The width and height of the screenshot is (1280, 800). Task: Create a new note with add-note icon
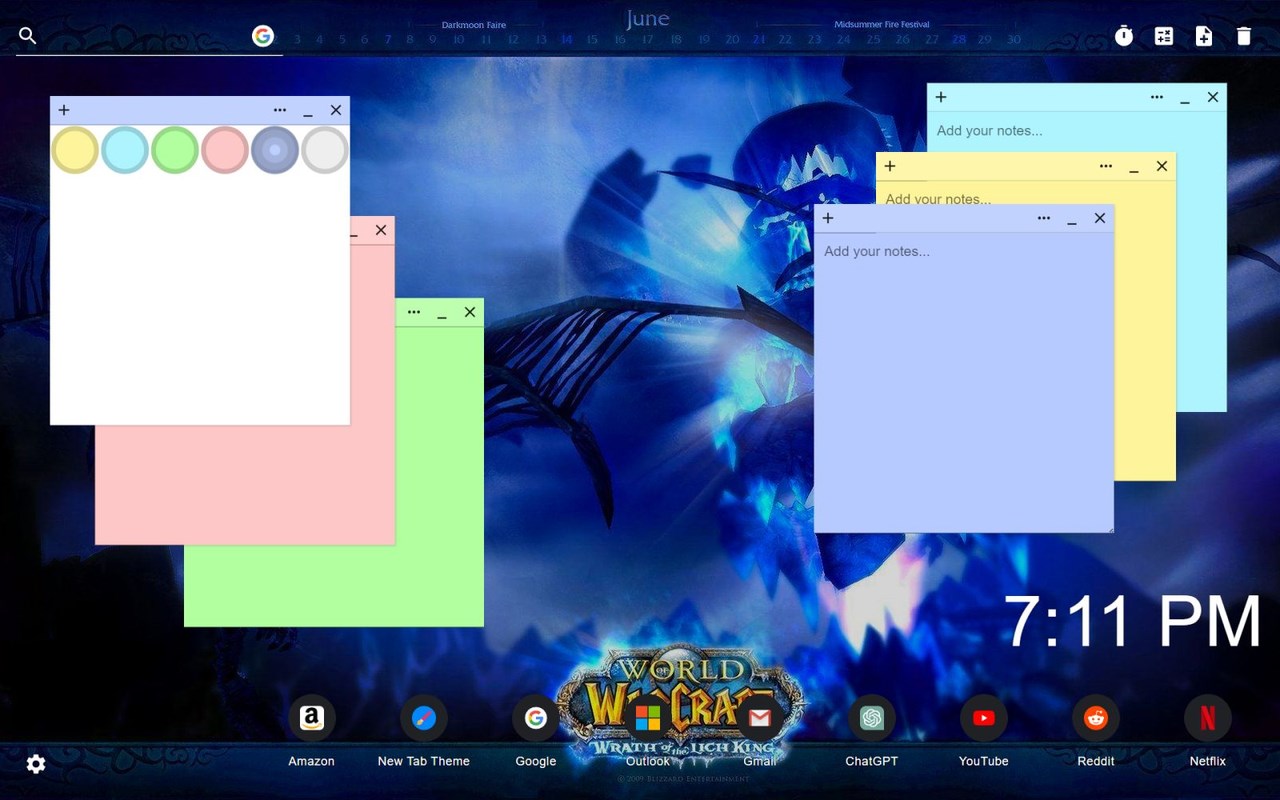[x=1204, y=36]
